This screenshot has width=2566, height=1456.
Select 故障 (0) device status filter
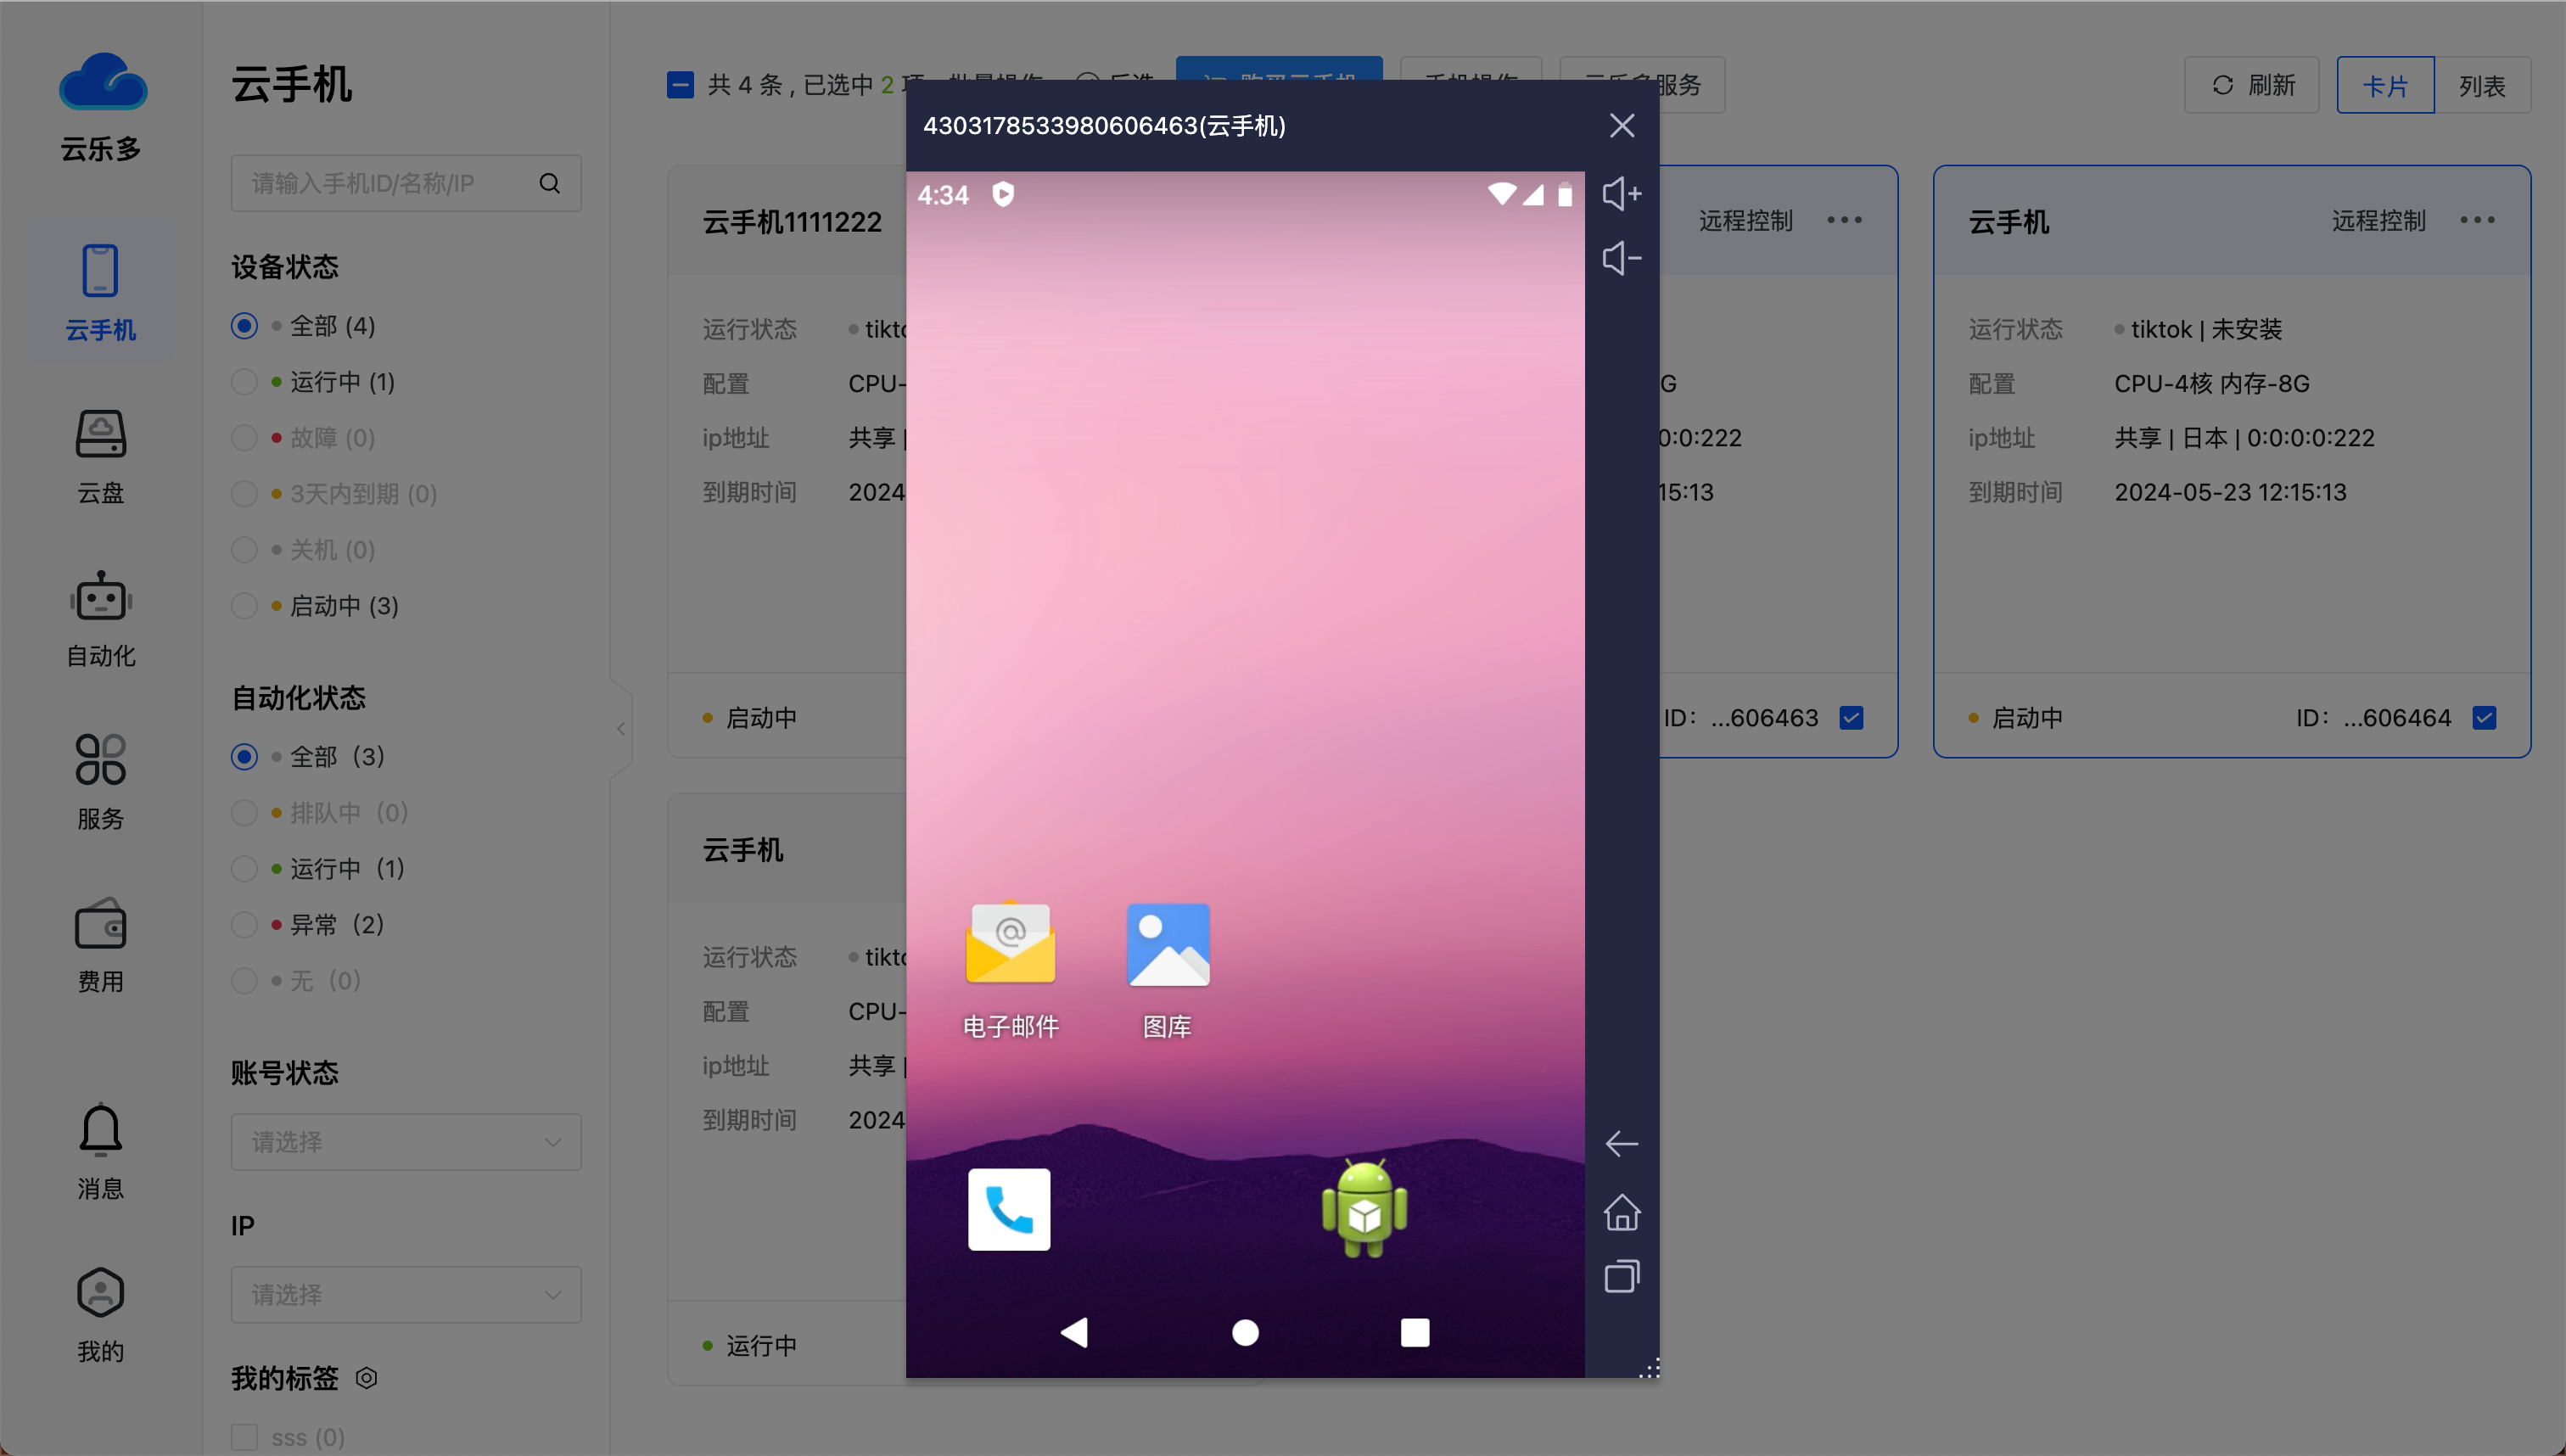pos(245,437)
